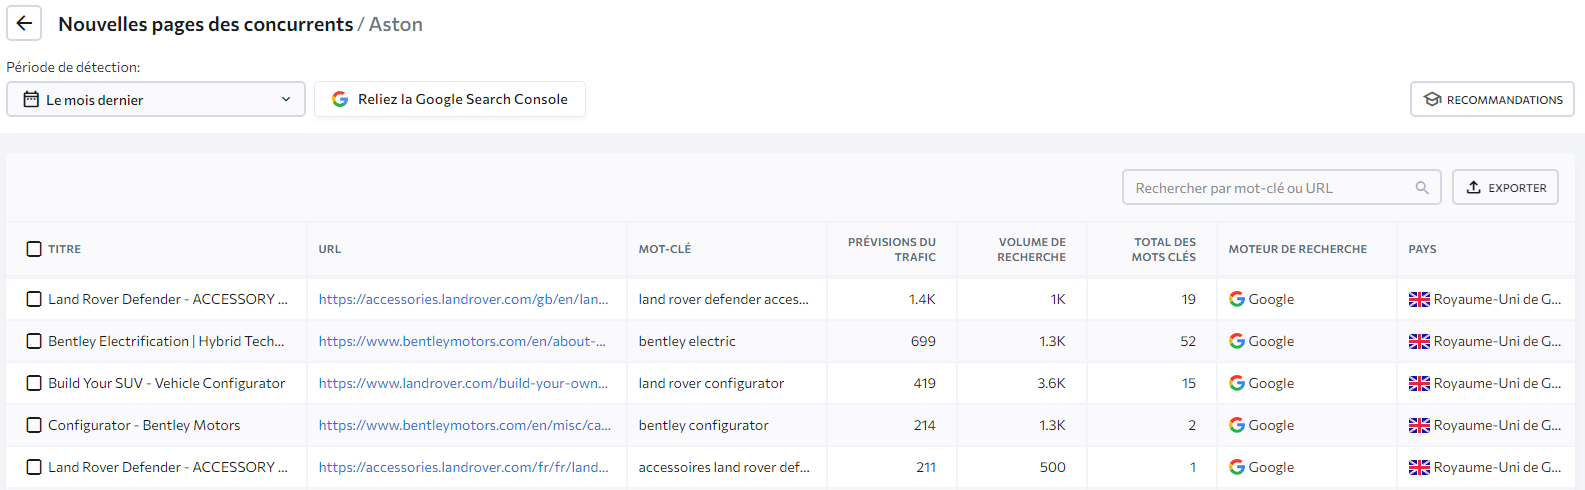
Task: Click UK flag in land rover configurator row
Action: click(1419, 383)
